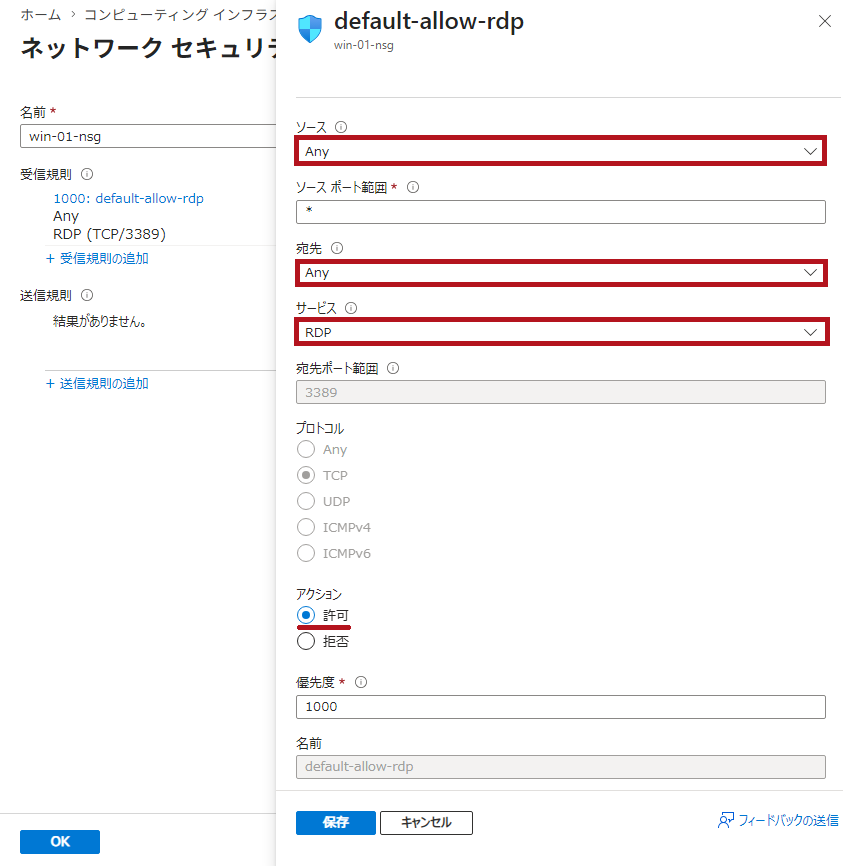Viewport: 843px width, 866px height.
Task: Open the ホーム breadcrumb item
Action: (40, 14)
